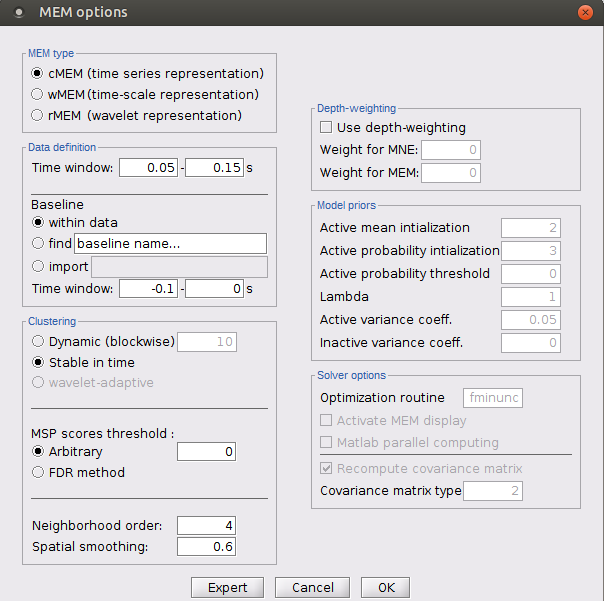Select cMEM time series representation

(38, 73)
